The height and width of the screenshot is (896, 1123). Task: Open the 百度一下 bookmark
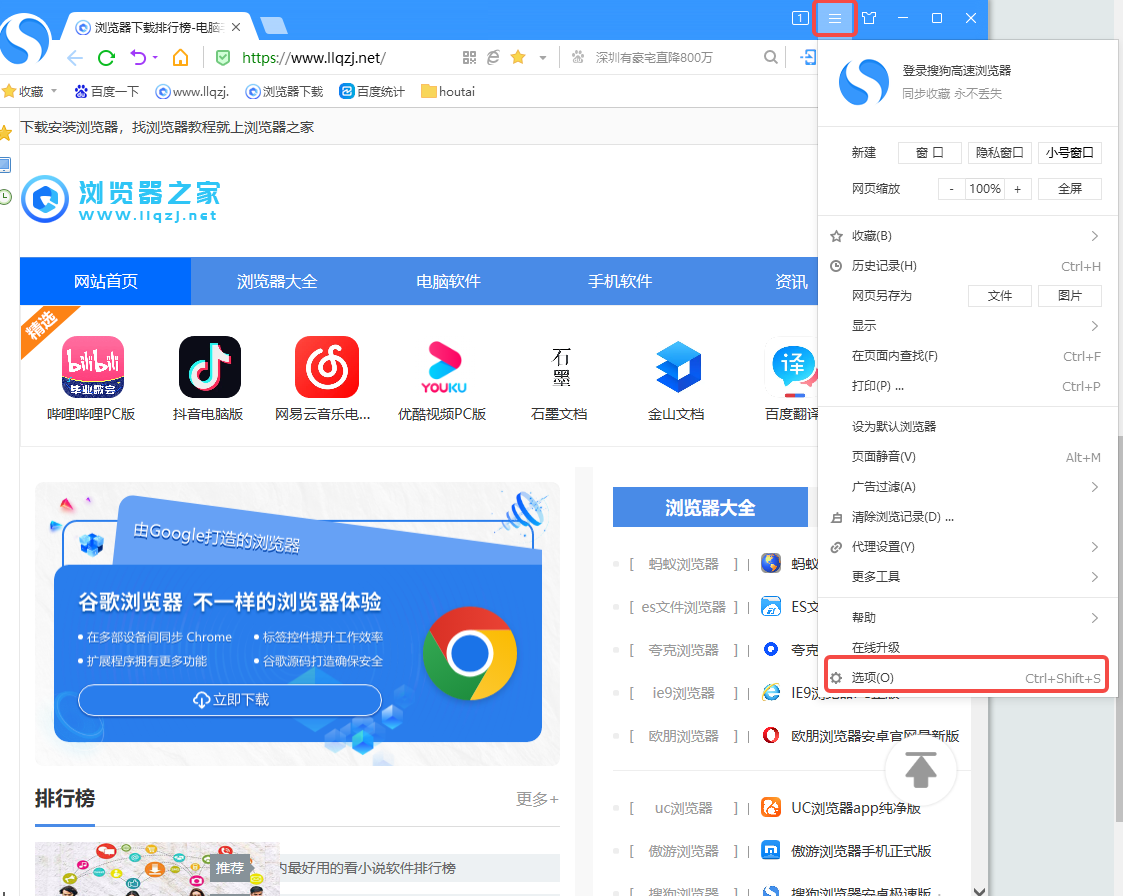pyautogui.click(x=107, y=92)
